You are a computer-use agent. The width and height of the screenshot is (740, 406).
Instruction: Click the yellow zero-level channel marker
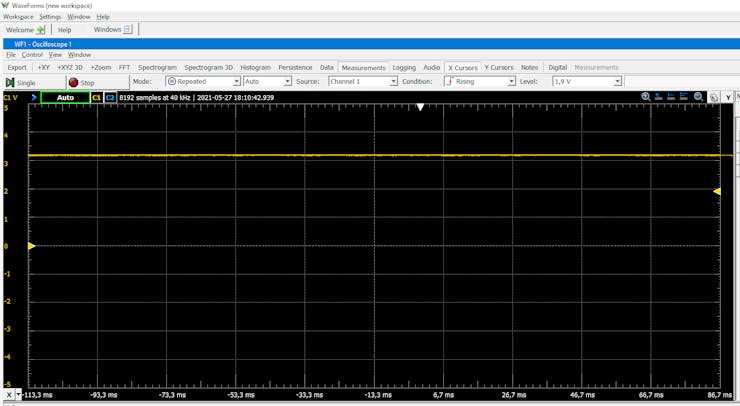click(x=32, y=246)
